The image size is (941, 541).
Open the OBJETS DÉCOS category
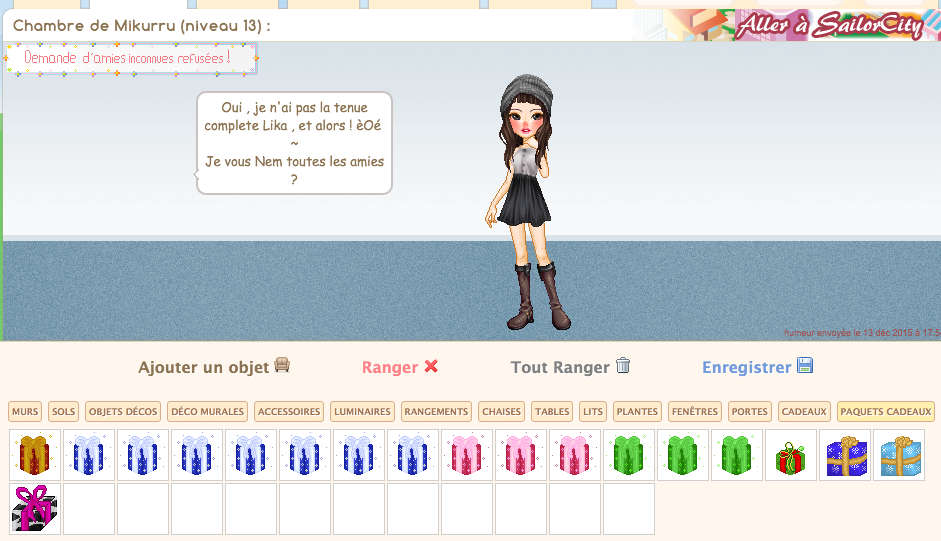coord(123,411)
